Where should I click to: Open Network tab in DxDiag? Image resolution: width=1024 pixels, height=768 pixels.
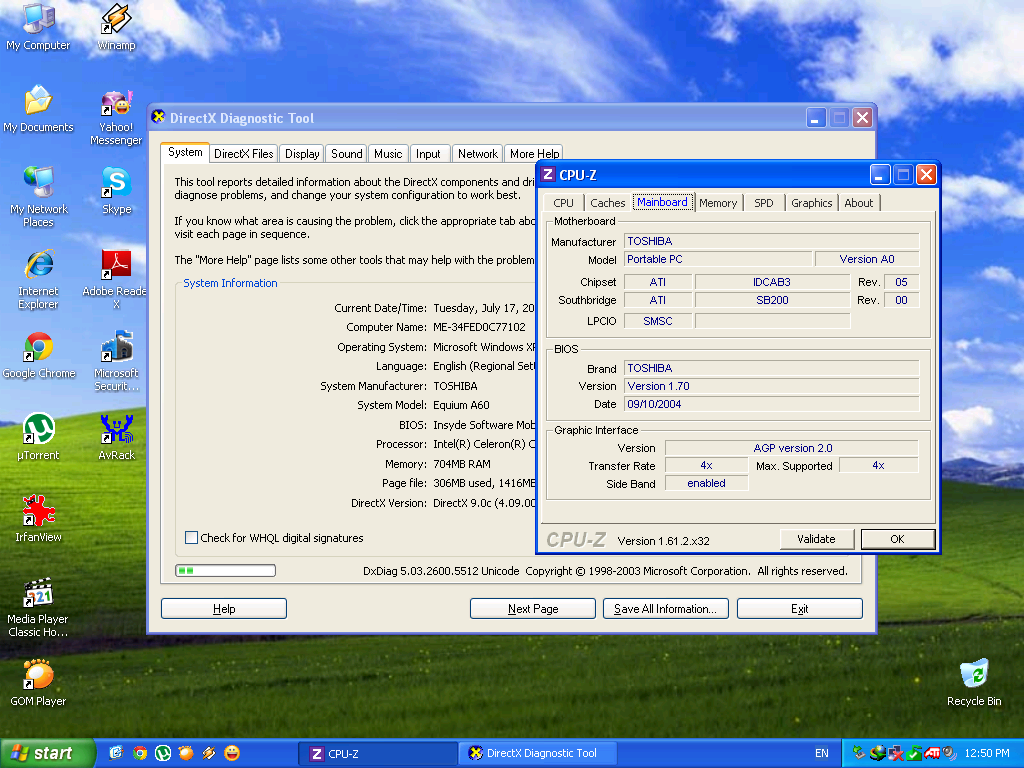click(x=477, y=154)
